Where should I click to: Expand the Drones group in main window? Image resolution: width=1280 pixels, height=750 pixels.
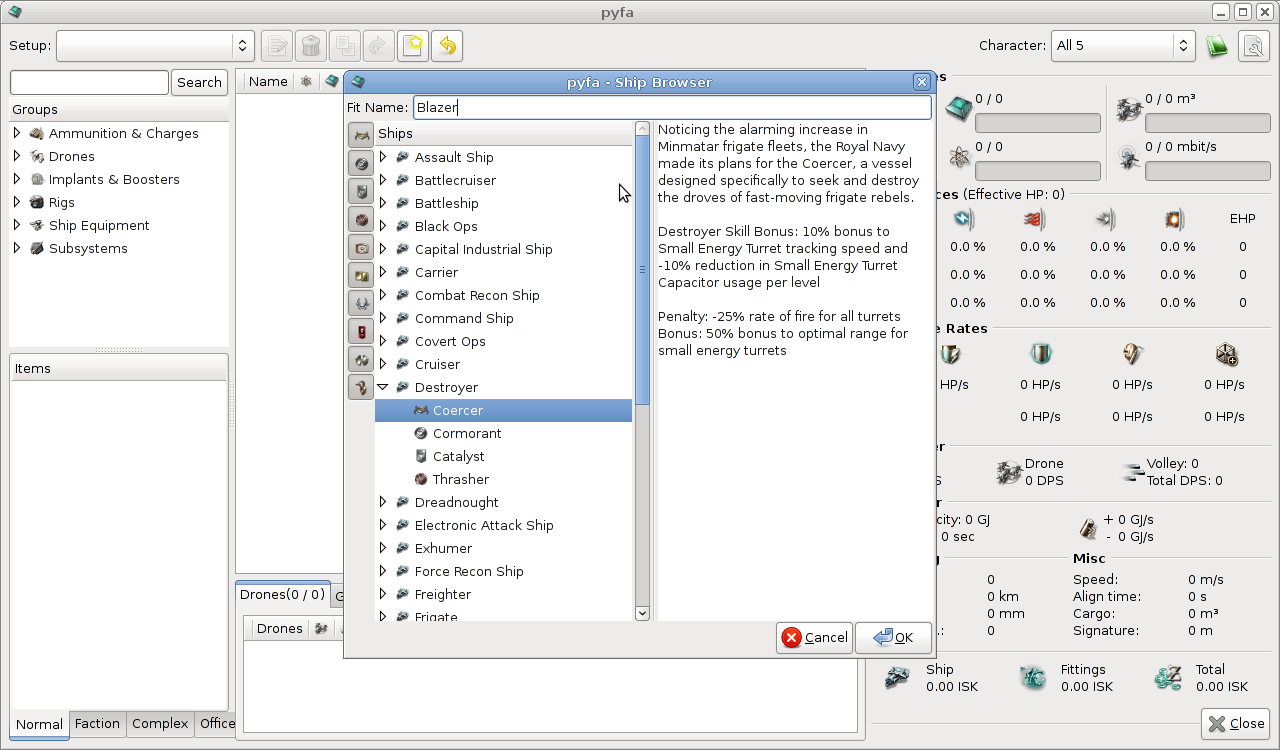pos(17,156)
